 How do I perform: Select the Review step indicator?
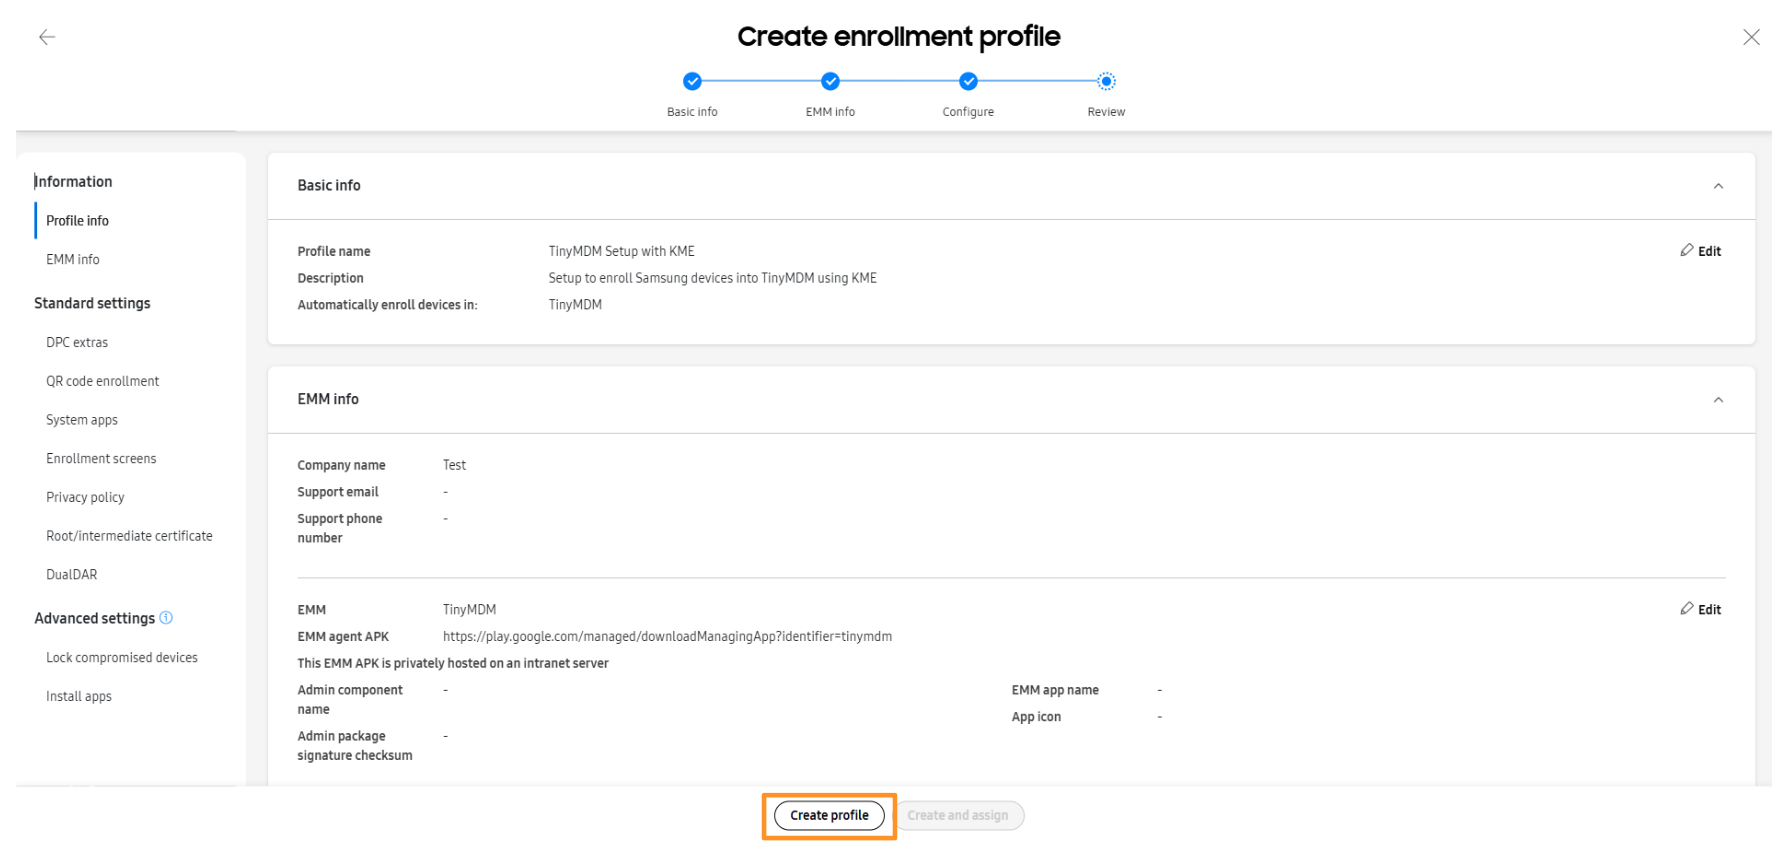1106,82
